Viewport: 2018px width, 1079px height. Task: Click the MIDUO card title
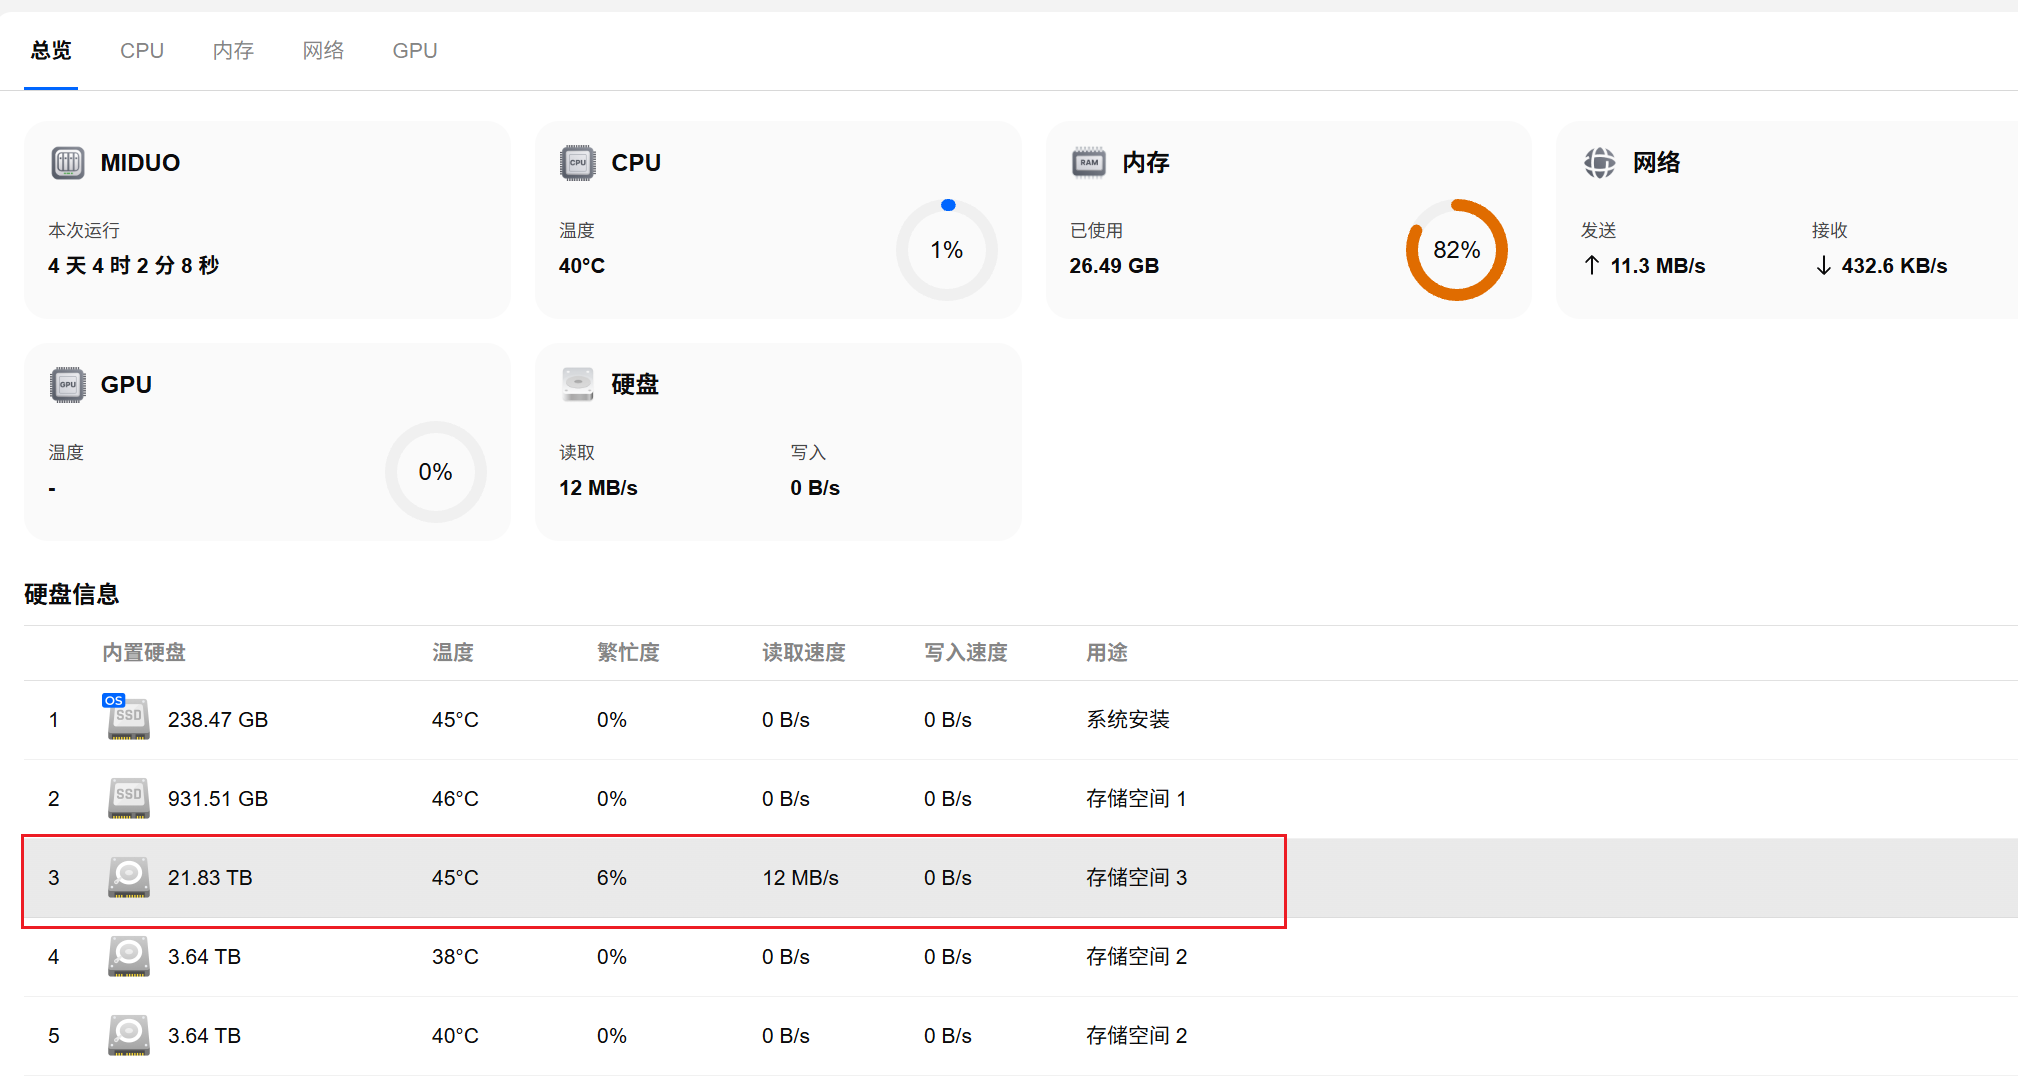140,162
